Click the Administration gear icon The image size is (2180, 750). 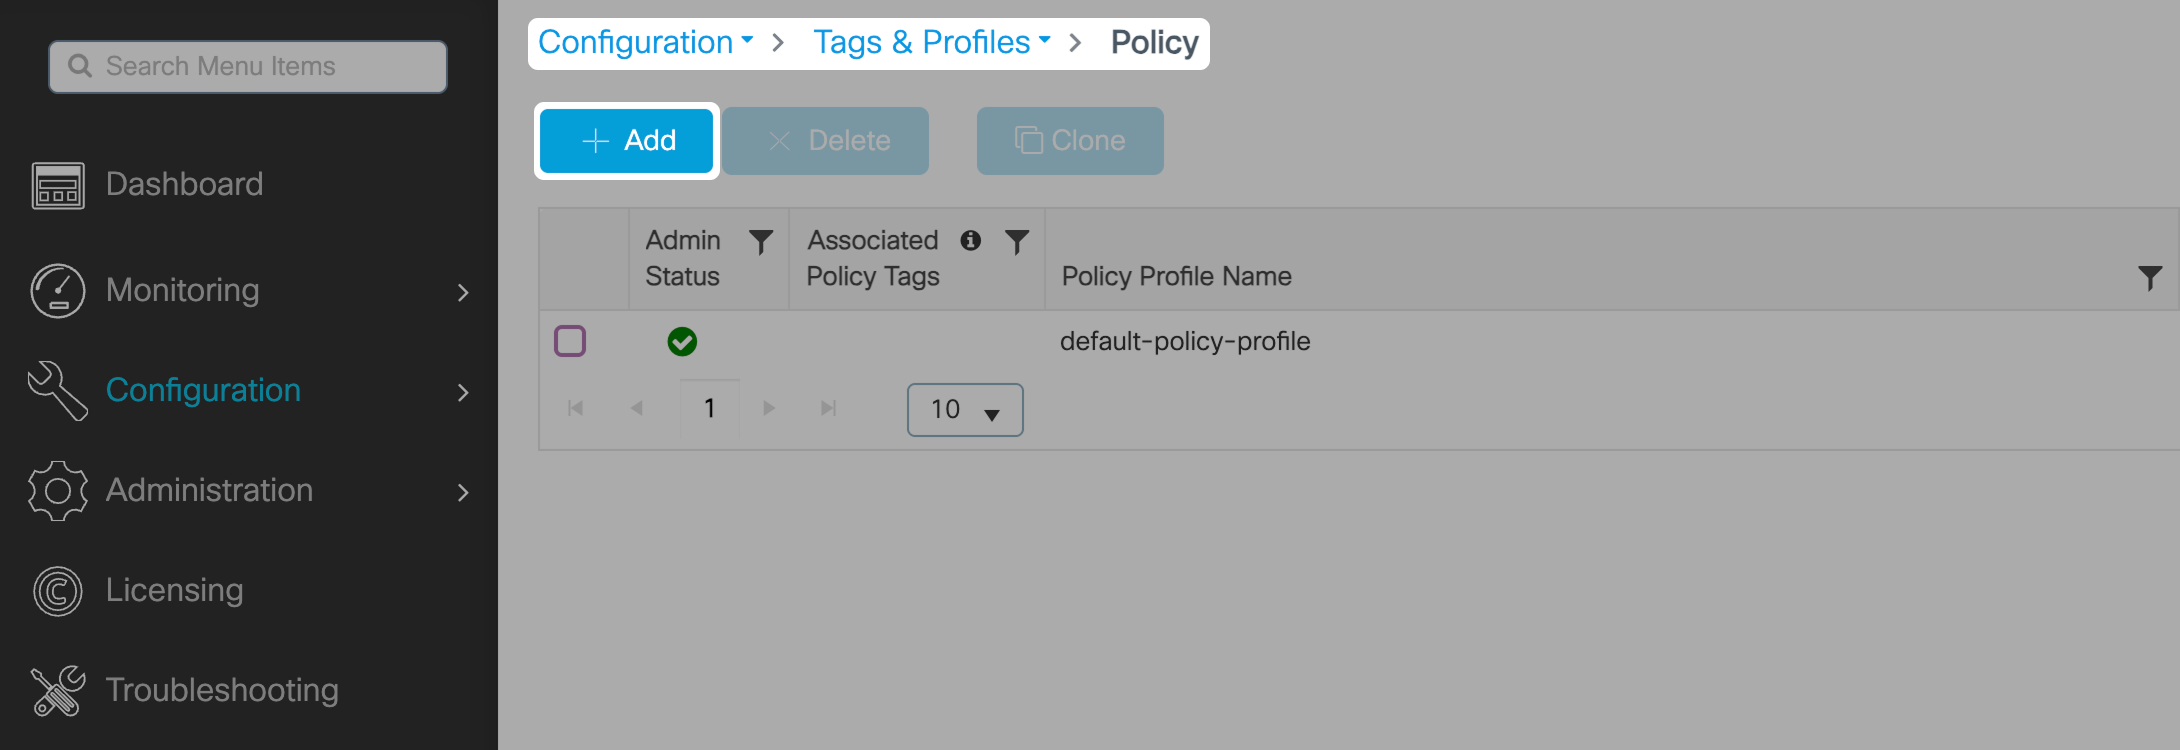click(x=58, y=491)
